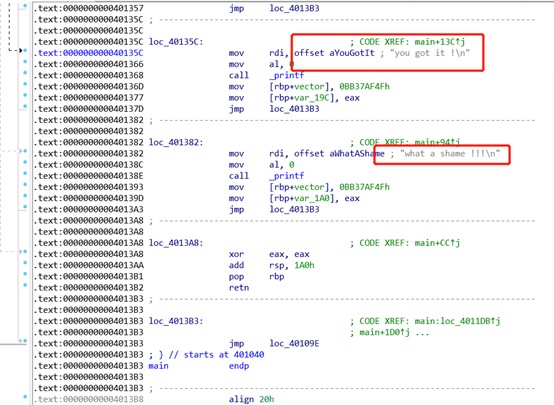Screen dimensions: 554x405
Task: Click the 'retn' instruction
Action: pyautogui.click(x=239, y=288)
